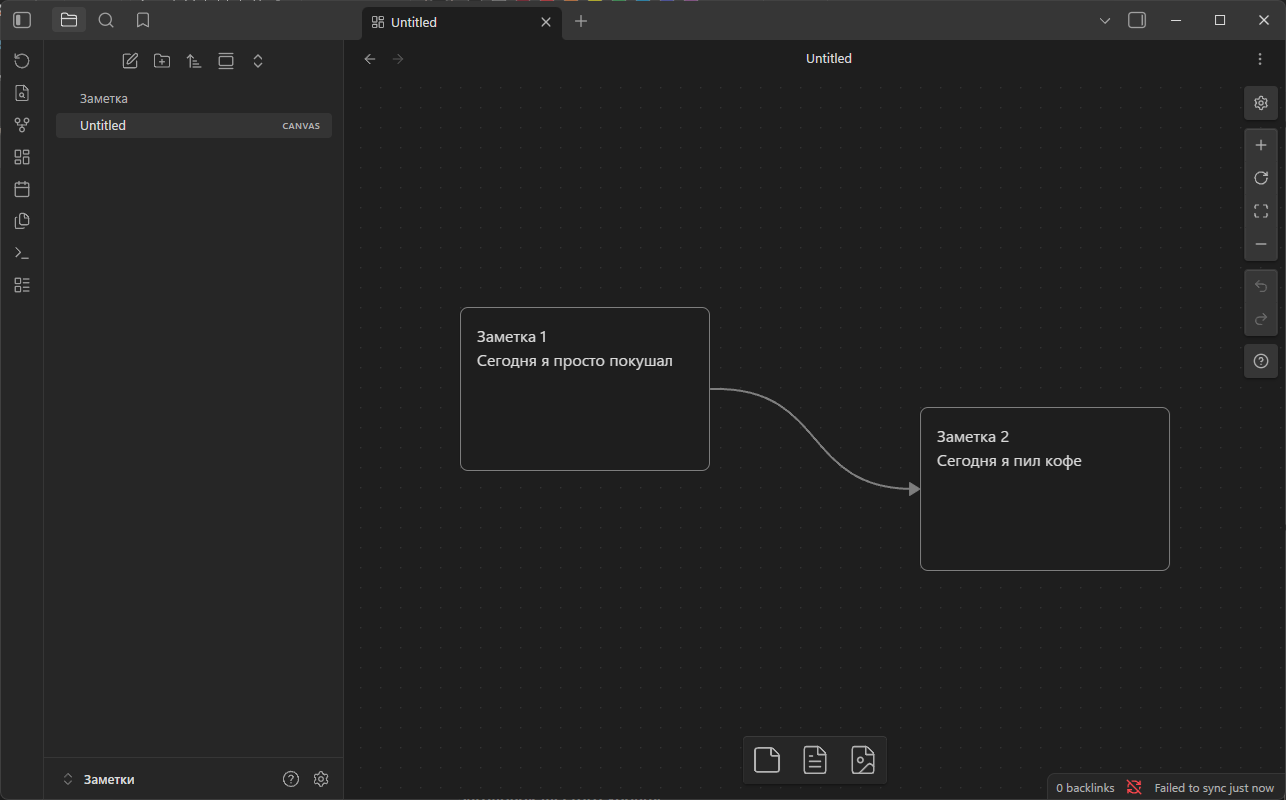The width and height of the screenshot is (1286, 800).
Task: Open the Заметки vault switcher
Action: click(100, 779)
